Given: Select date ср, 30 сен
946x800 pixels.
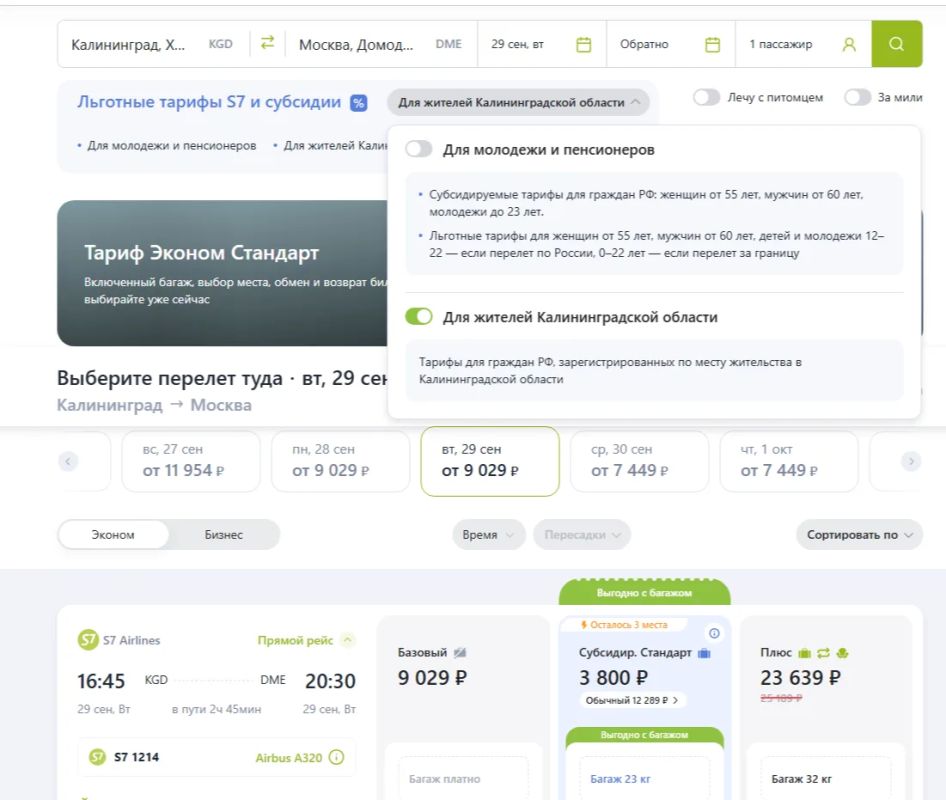Looking at the screenshot, I should (x=640, y=461).
